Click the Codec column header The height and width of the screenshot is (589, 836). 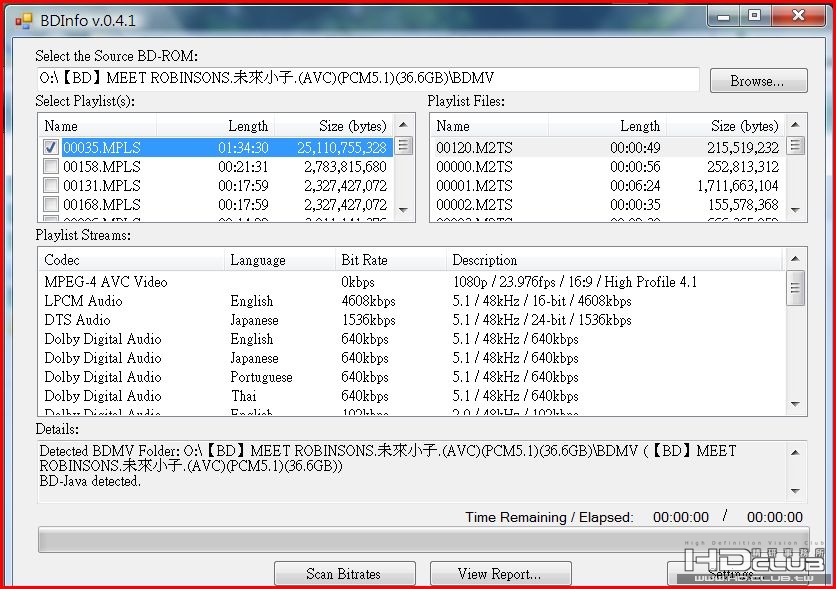[131, 260]
